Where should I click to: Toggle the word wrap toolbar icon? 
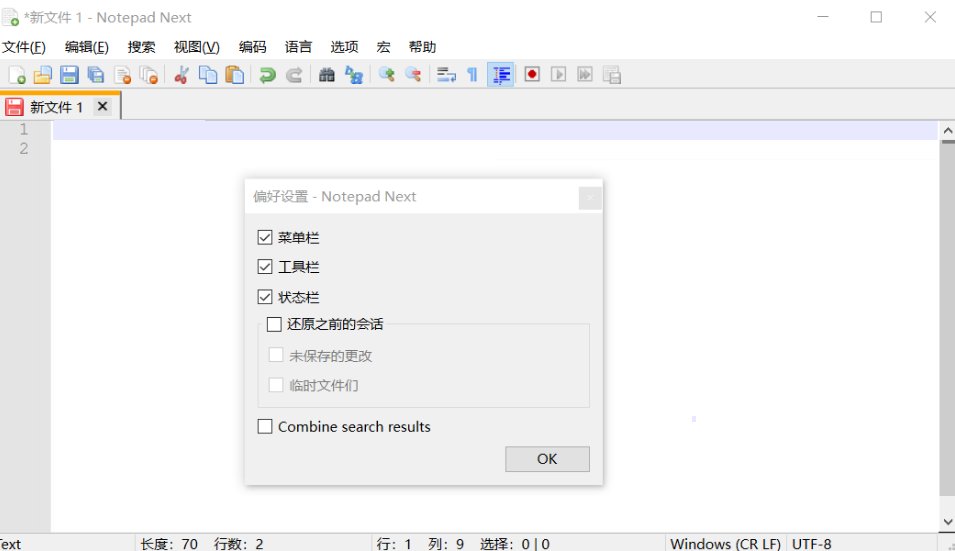[446, 75]
